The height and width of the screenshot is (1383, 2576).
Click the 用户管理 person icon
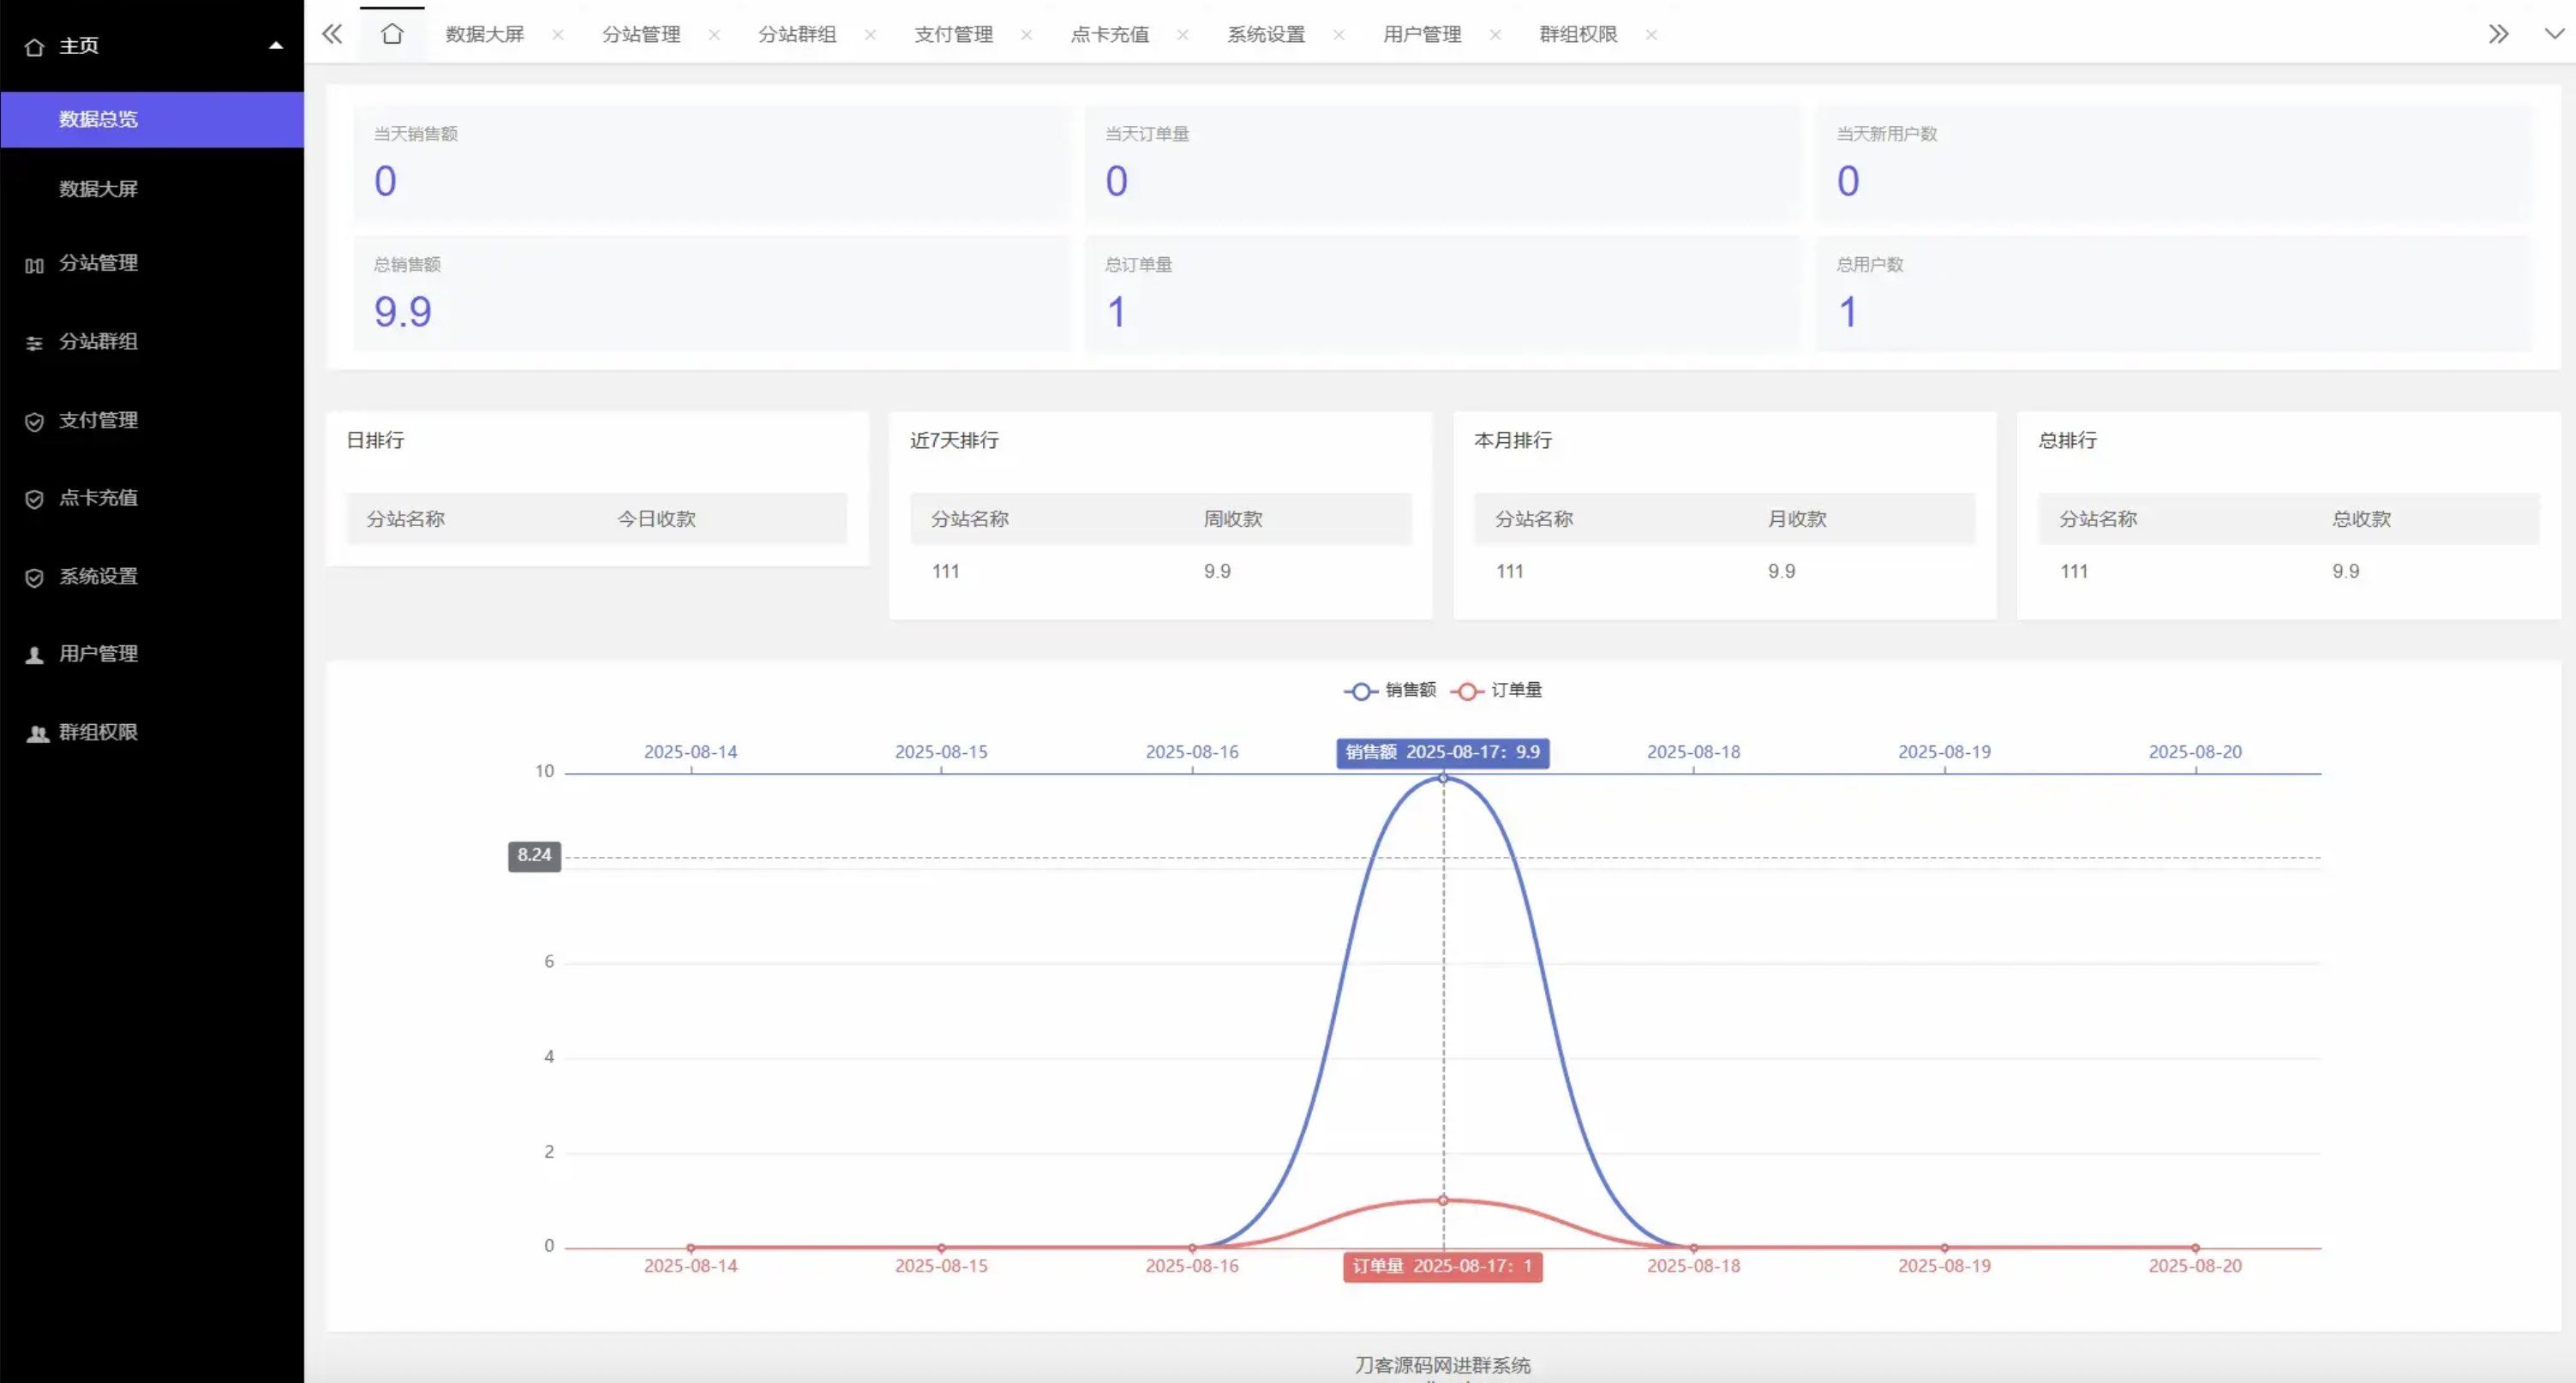pyautogui.click(x=34, y=655)
